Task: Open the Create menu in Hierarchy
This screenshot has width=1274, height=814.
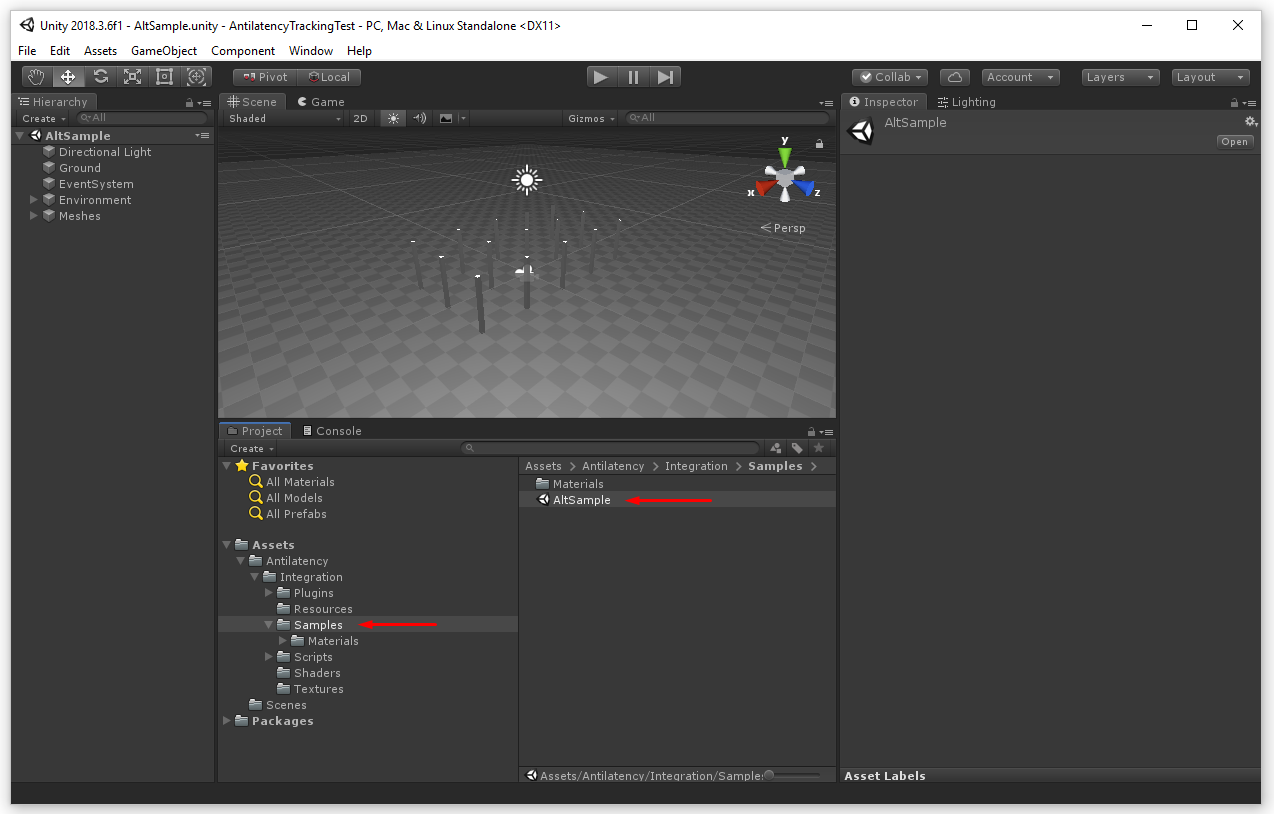Action: pyautogui.click(x=43, y=118)
